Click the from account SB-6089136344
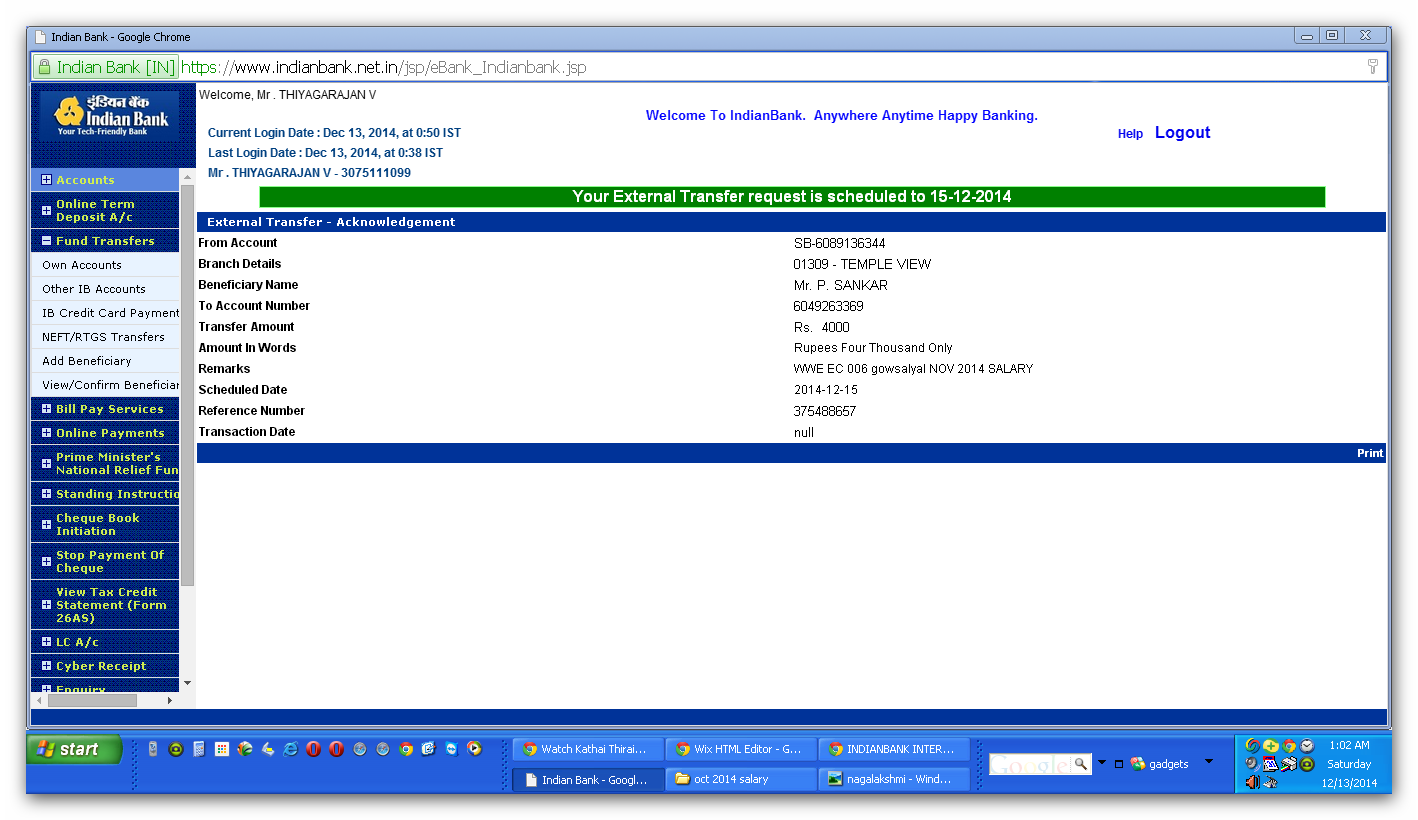Image resolution: width=1418 pixels, height=820 pixels. (839, 243)
